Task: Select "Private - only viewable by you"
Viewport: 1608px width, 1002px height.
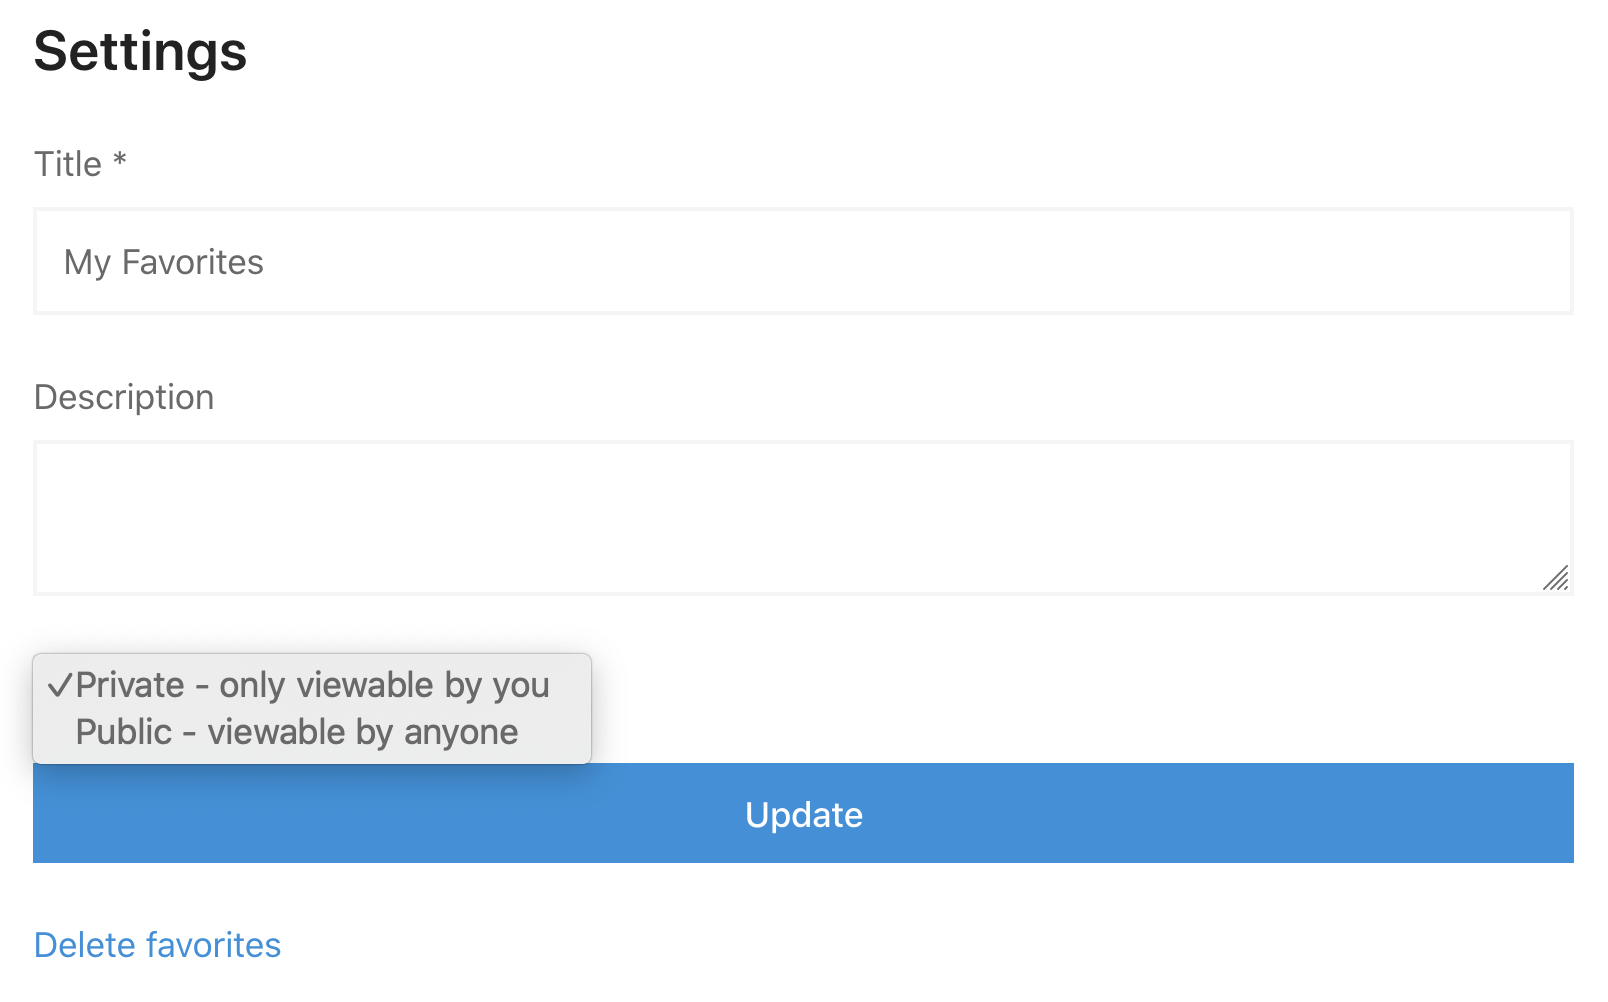Action: pyautogui.click(x=312, y=685)
